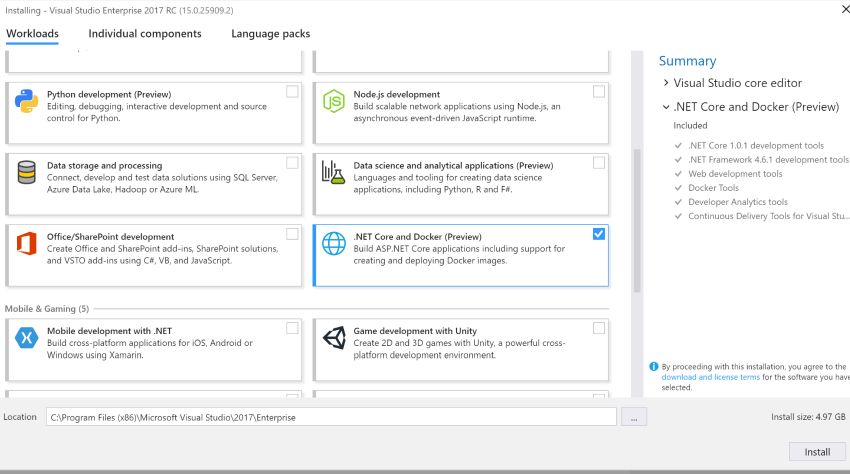850x474 pixels.
Task: Click the Python development workload icon
Action: pyautogui.click(x=26, y=100)
